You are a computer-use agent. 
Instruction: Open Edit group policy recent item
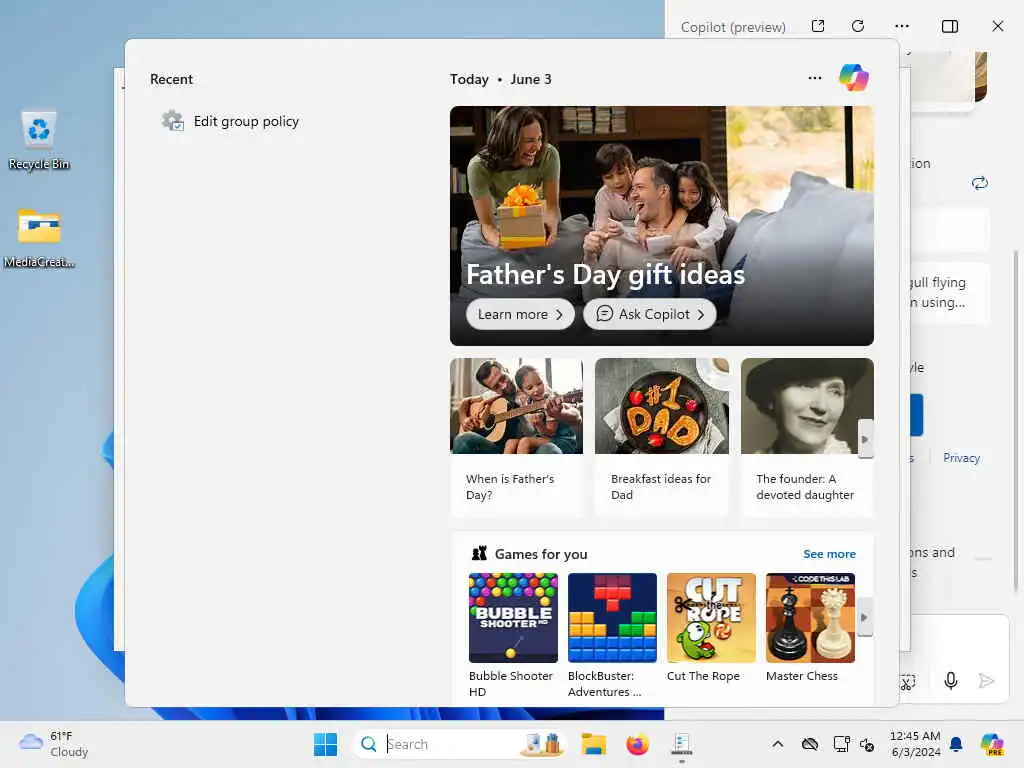pos(231,121)
